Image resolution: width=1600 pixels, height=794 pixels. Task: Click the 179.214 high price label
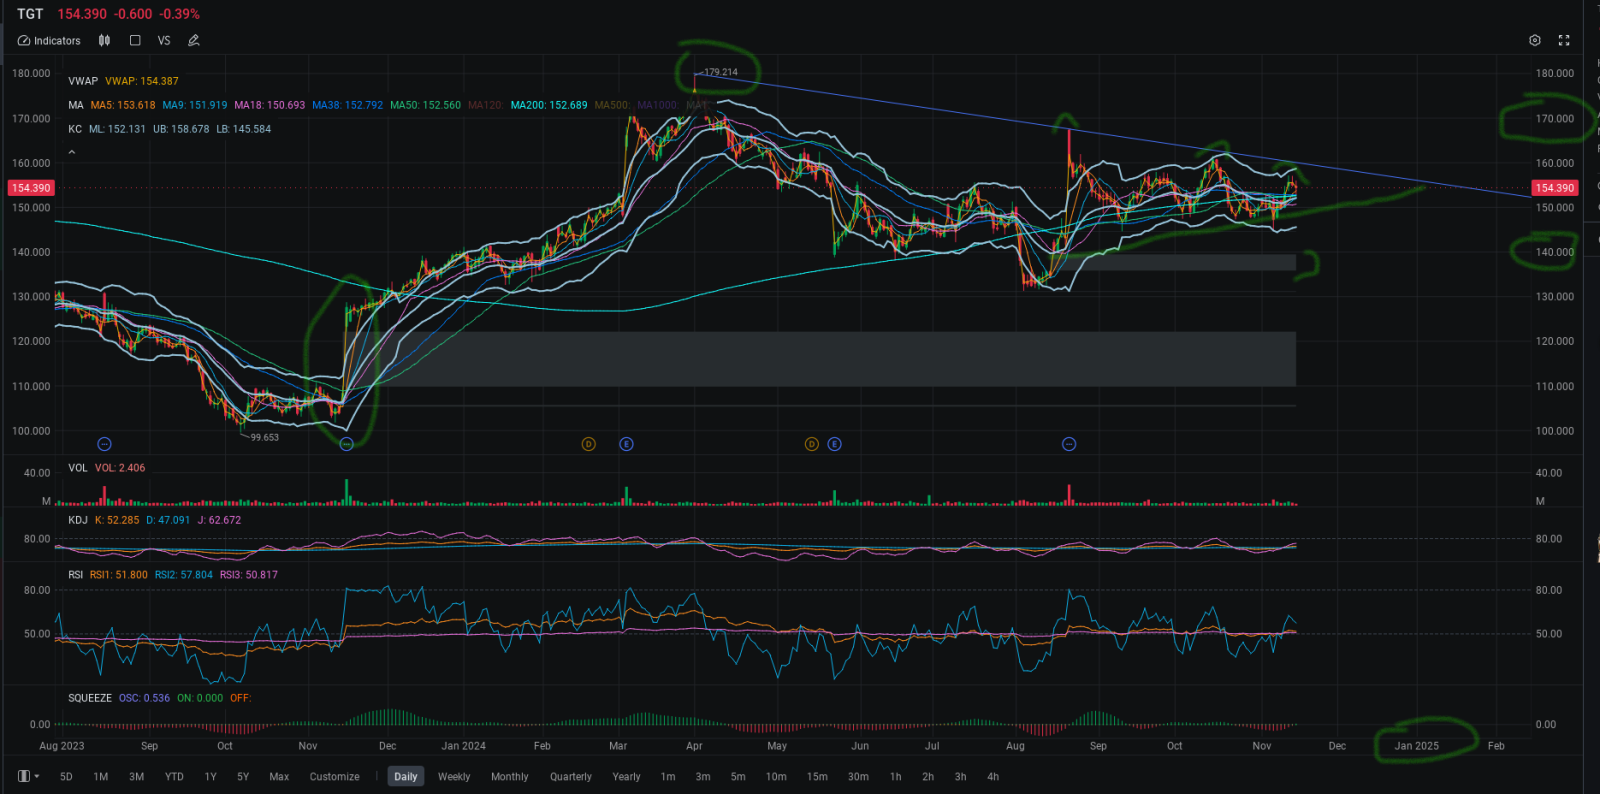click(720, 72)
